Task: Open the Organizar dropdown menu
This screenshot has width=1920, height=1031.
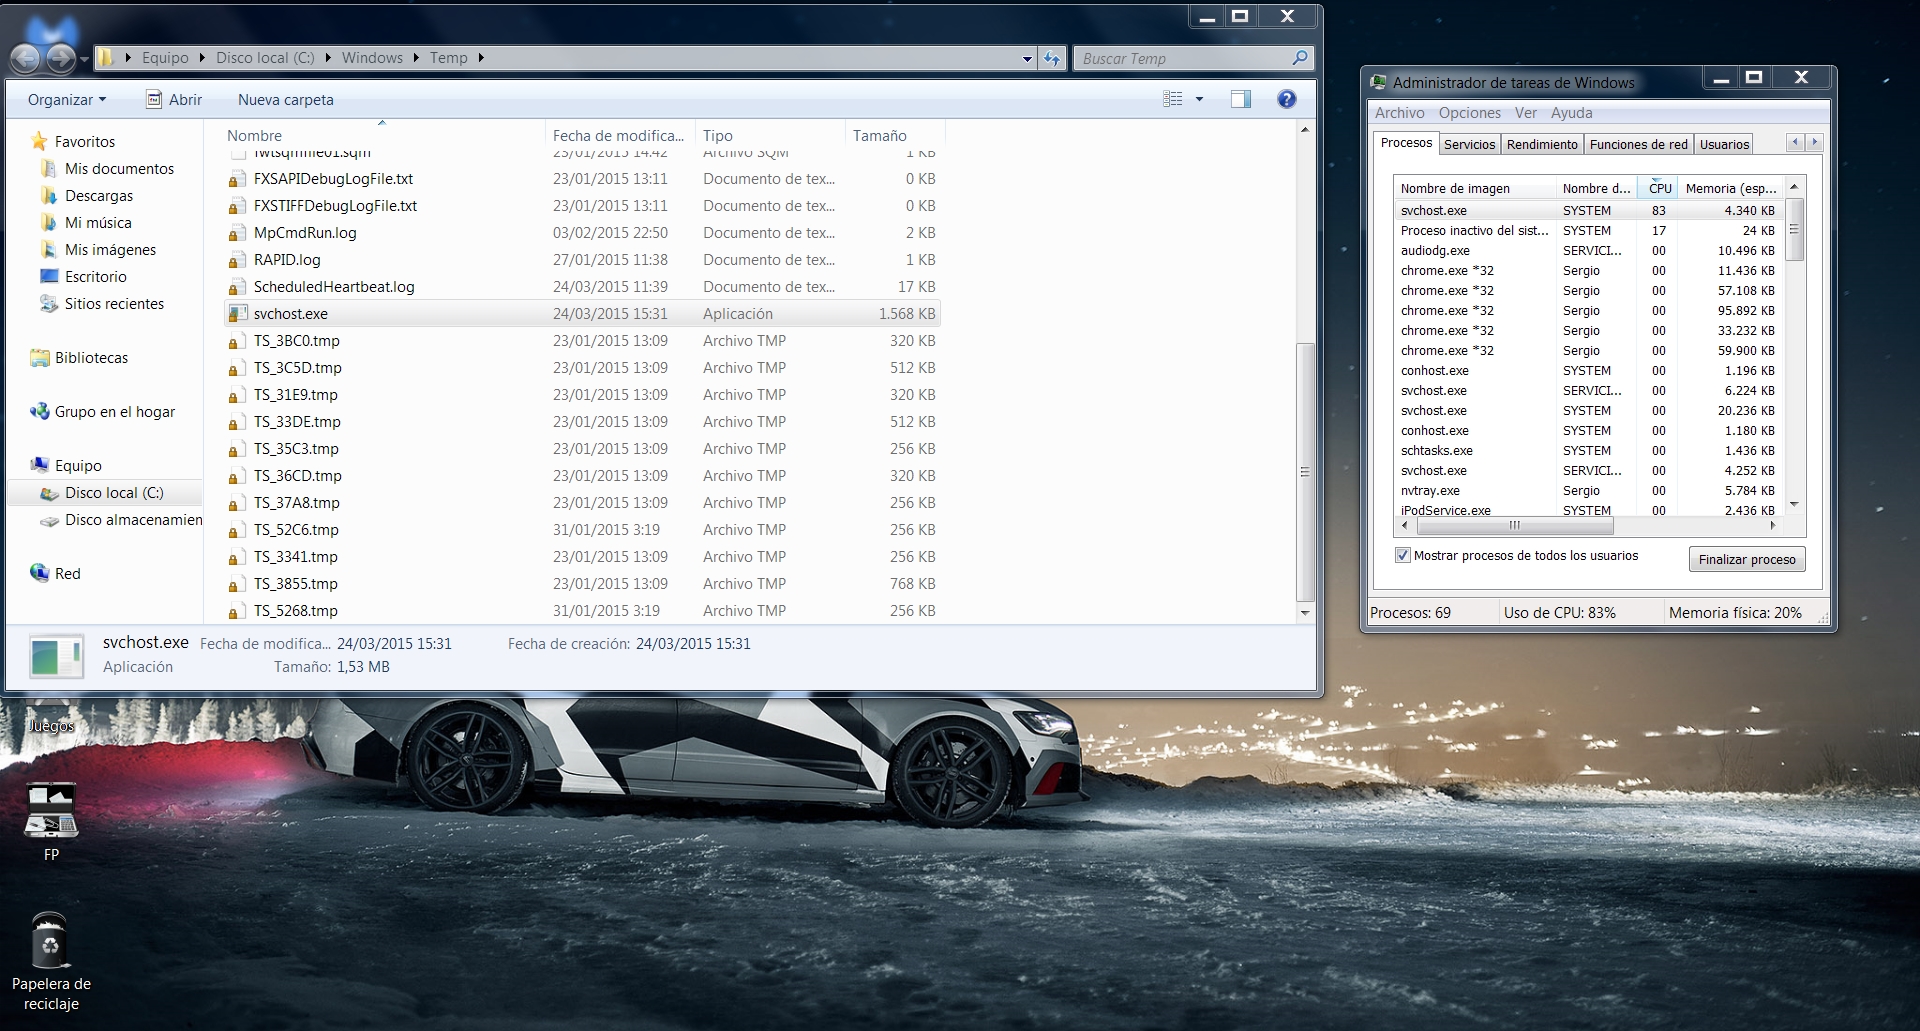Action: [67, 100]
